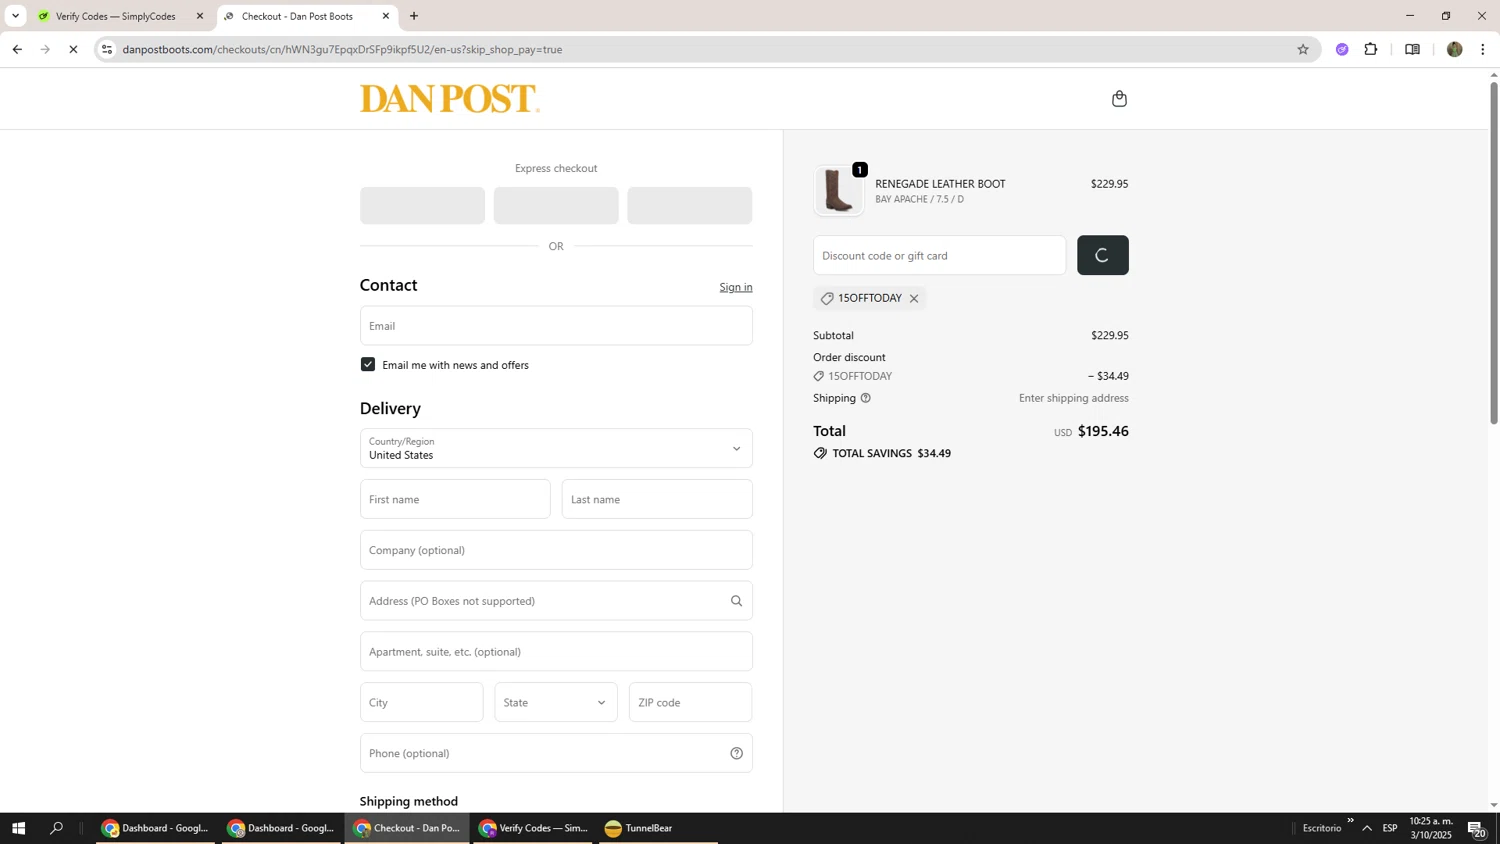The height and width of the screenshot is (844, 1500).
Task: Open the tab search dropdown arrow
Action: [x=15, y=16]
